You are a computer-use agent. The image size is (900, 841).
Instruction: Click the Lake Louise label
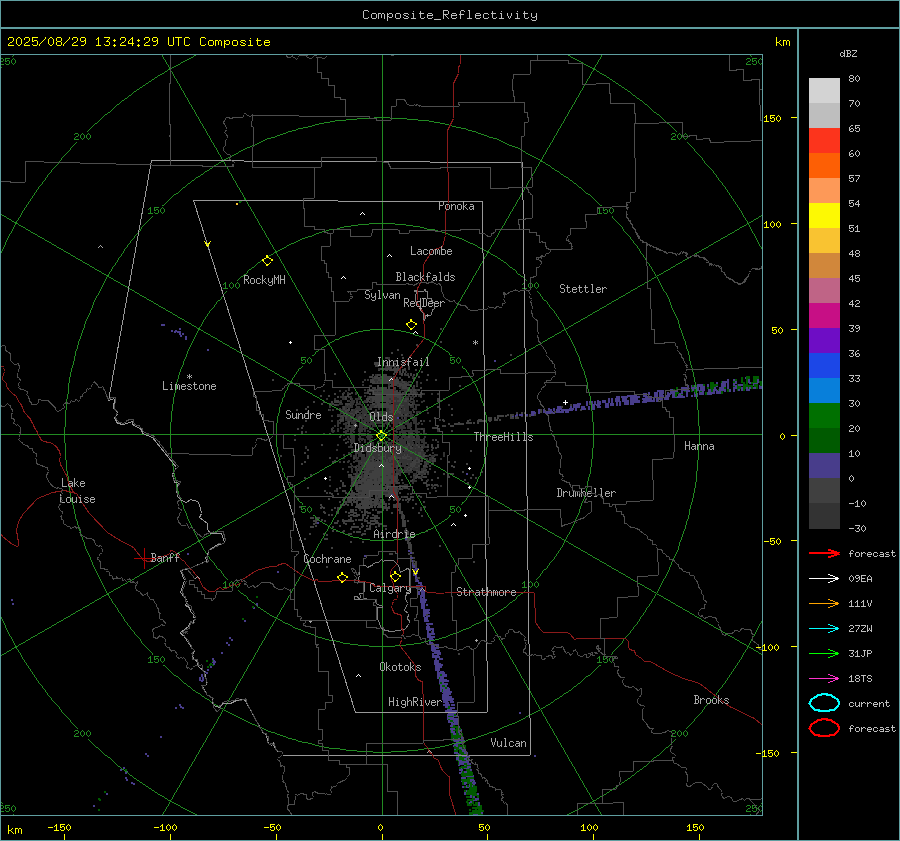77,491
